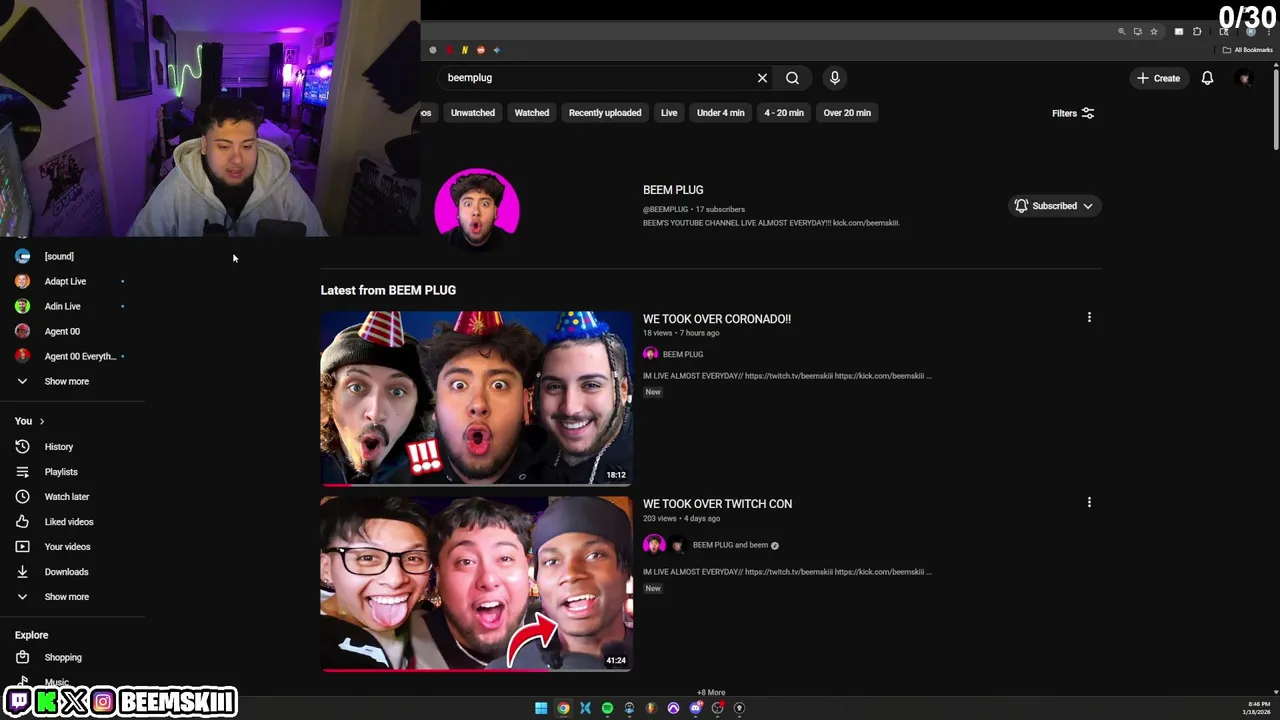The width and height of the screenshot is (1280, 720).
Task: Open the Windows Start button
Action: (541, 708)
